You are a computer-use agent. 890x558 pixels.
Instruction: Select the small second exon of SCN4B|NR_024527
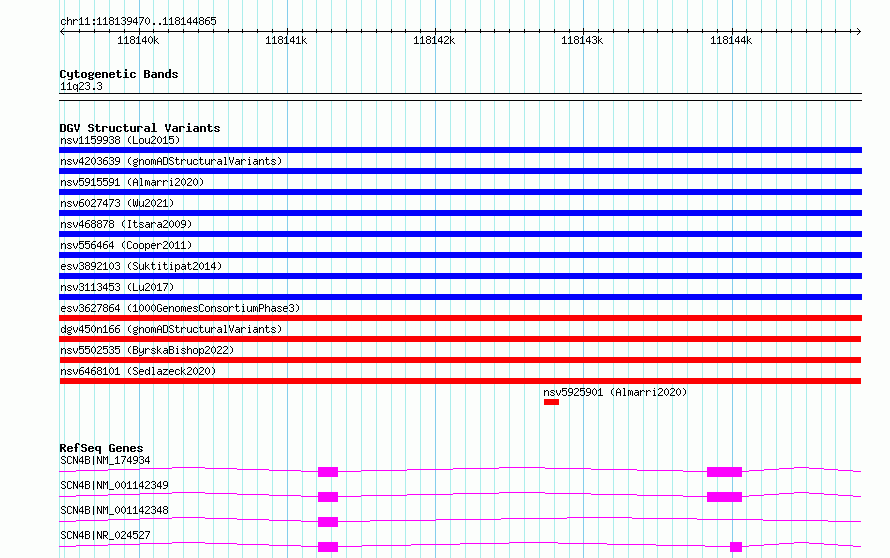[736, 547]
